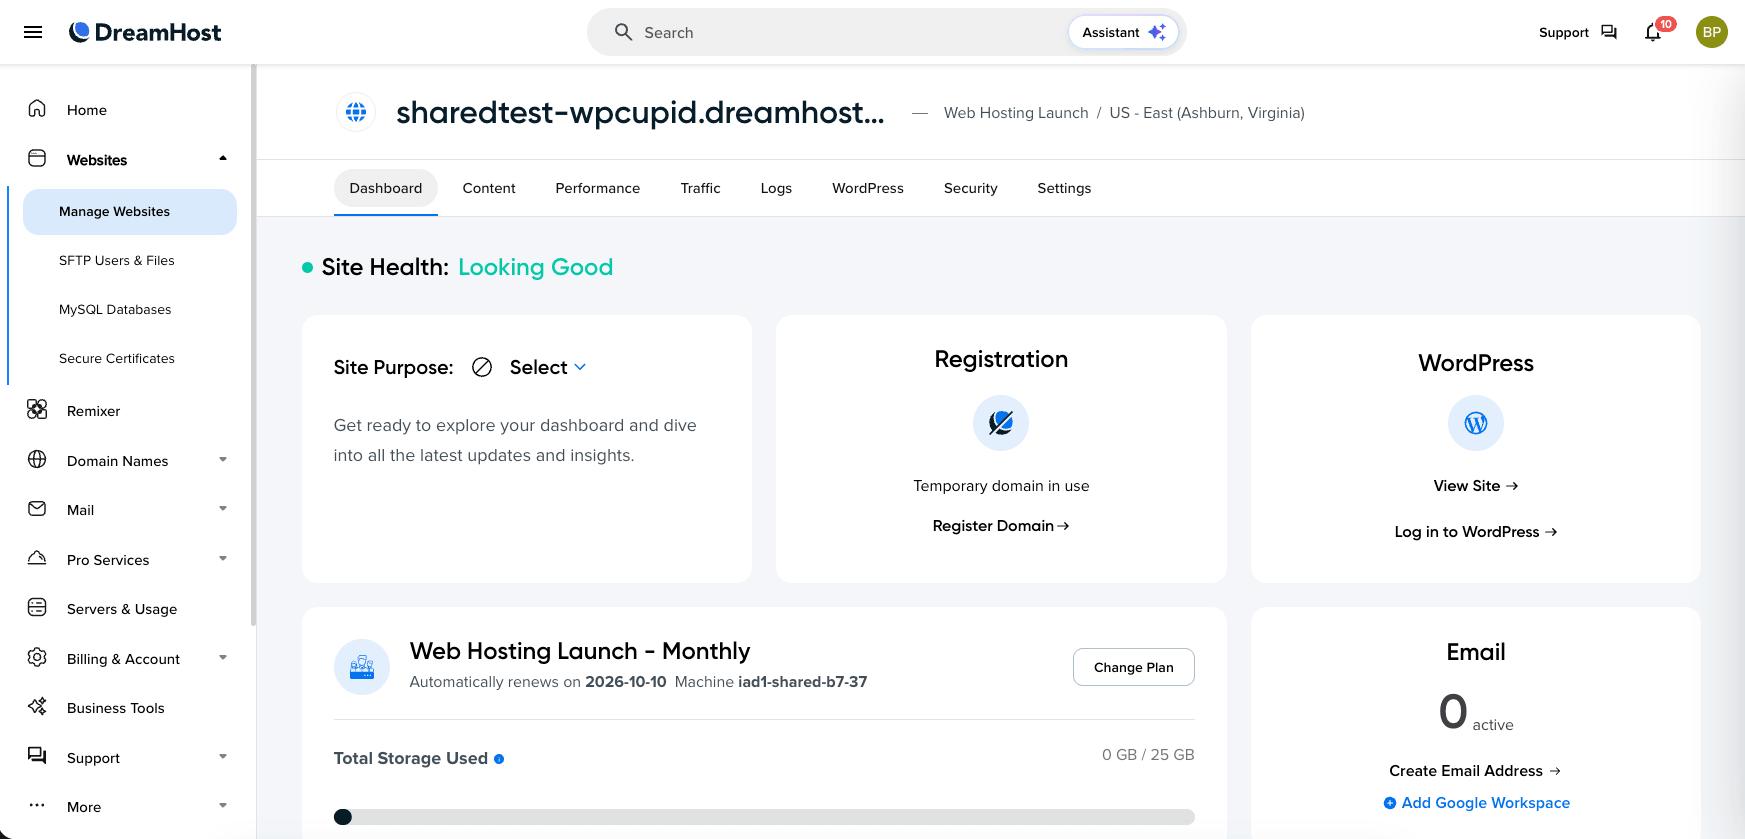Screen dimensions: 1745x839
Task: Click the Domain Names globe icon
Action: 37,460
